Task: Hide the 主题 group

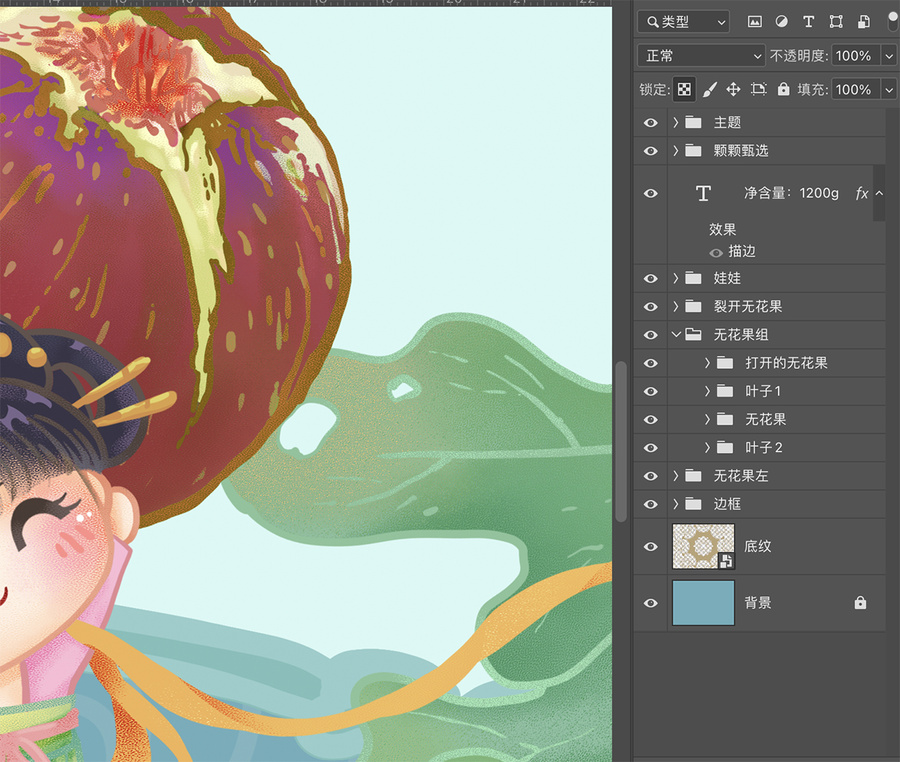Action: [x=650, y=123]
